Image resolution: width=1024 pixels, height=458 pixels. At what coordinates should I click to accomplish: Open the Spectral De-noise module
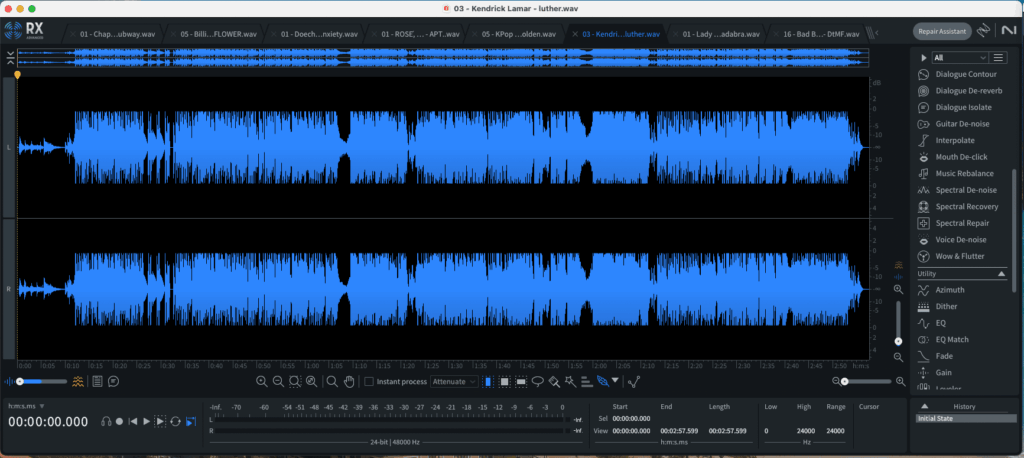coord(957,190)
